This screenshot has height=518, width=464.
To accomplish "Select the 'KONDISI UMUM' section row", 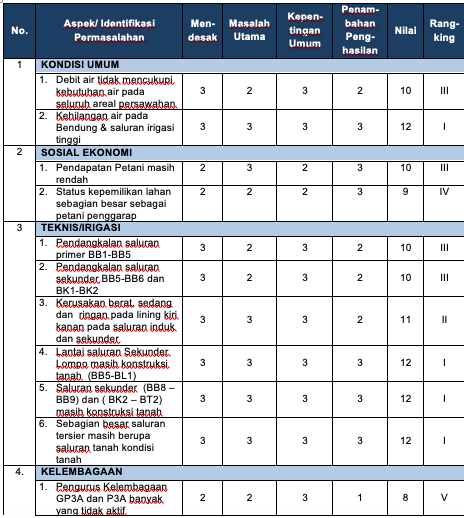I will pos(250,65).
